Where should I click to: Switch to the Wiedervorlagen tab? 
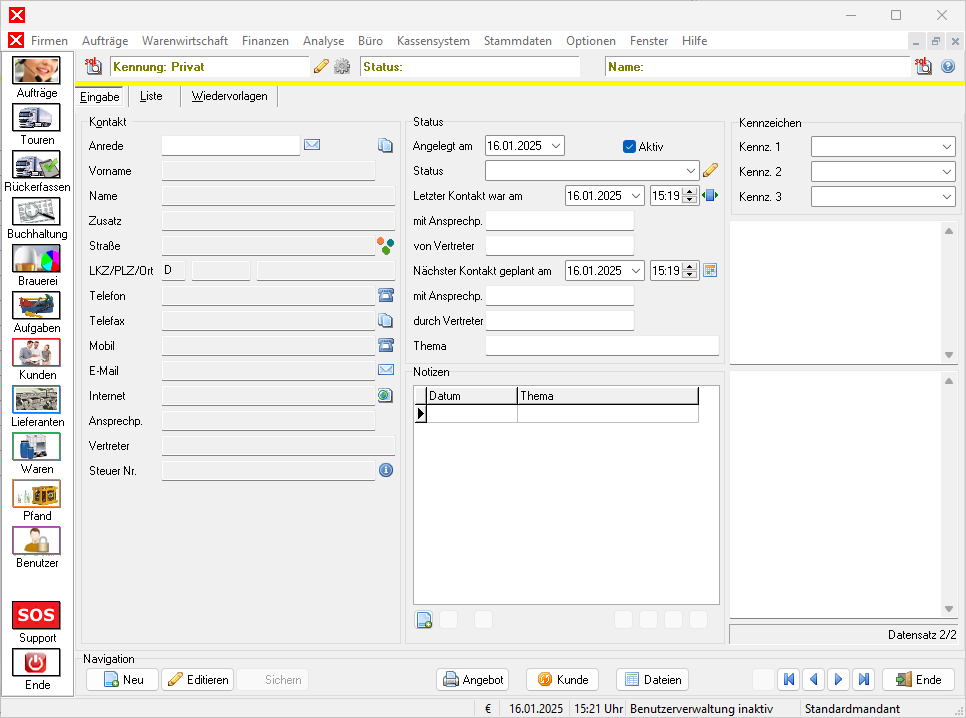tap(229, 97)
